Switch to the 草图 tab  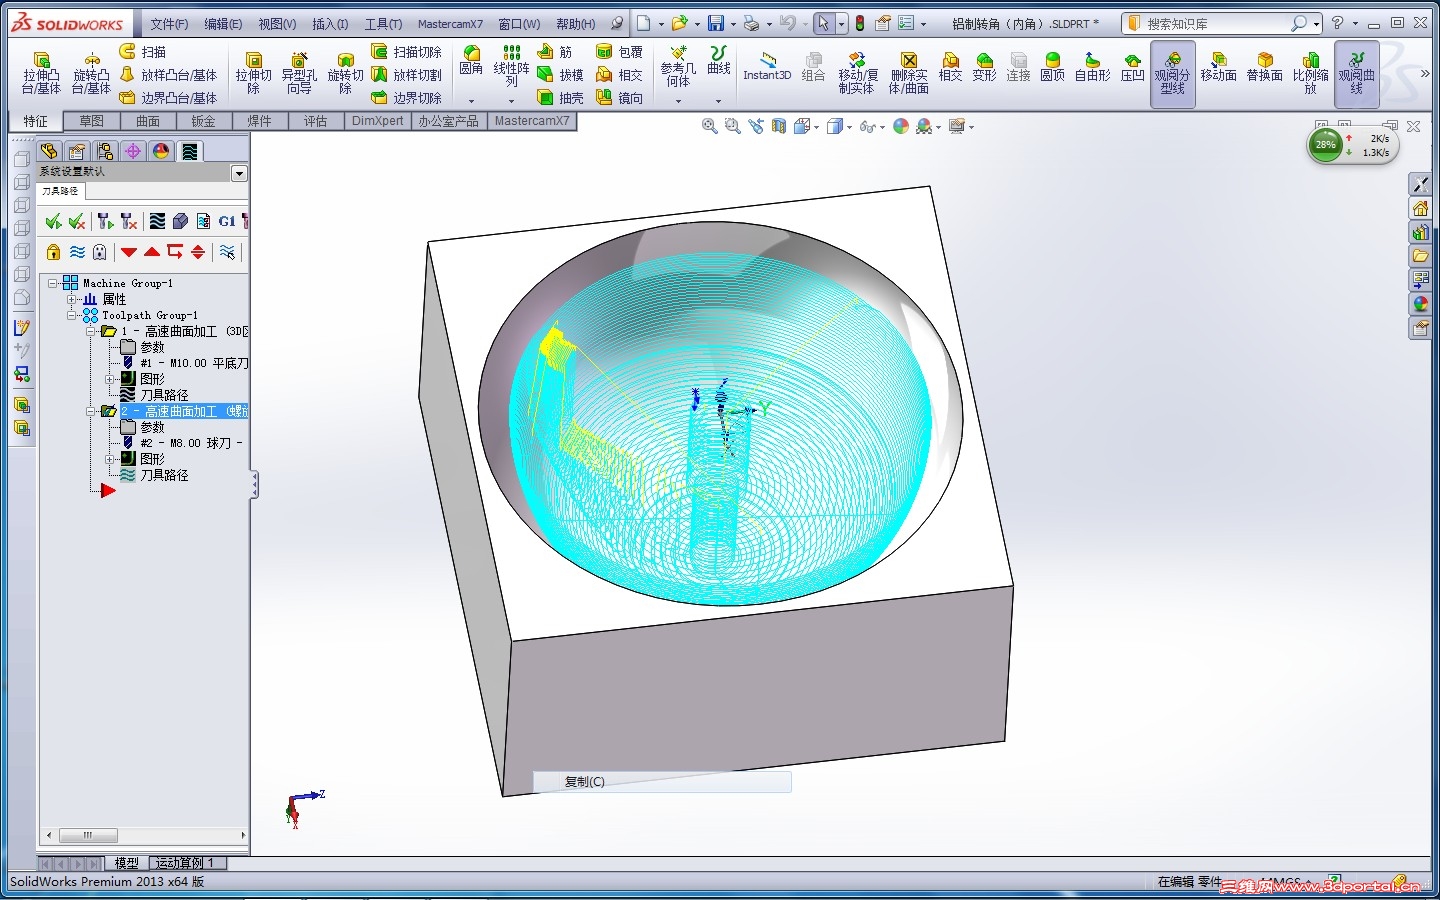92,121
